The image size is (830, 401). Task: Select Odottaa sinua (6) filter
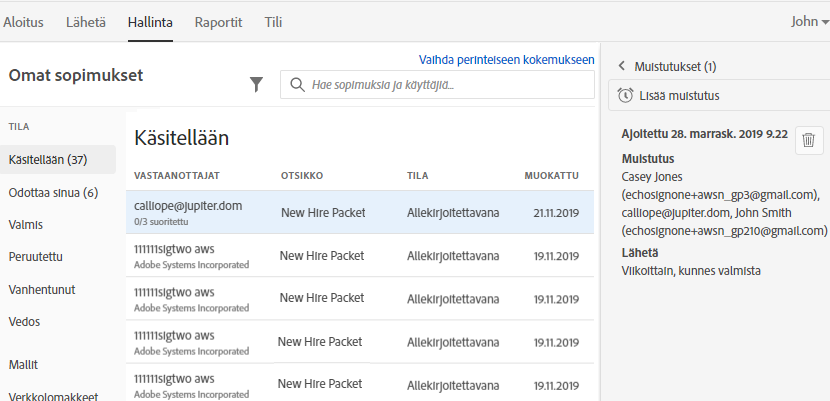click(53, 192)
